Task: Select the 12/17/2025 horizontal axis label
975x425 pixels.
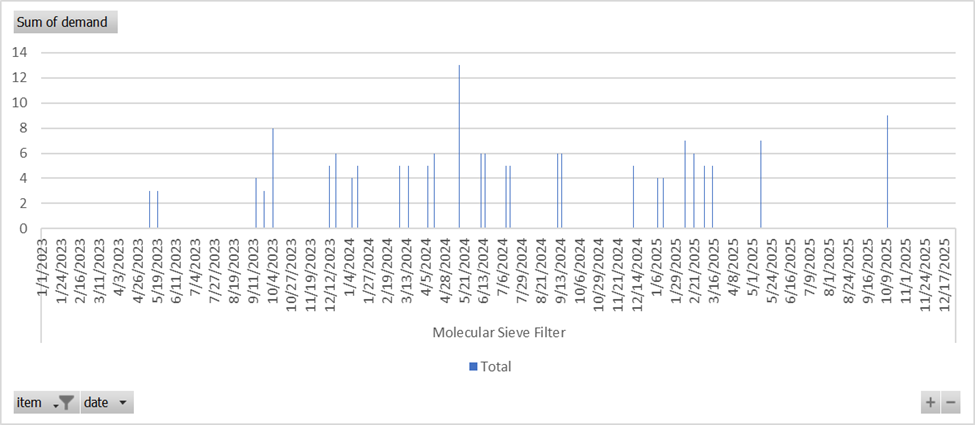Action: coord(944,268)
